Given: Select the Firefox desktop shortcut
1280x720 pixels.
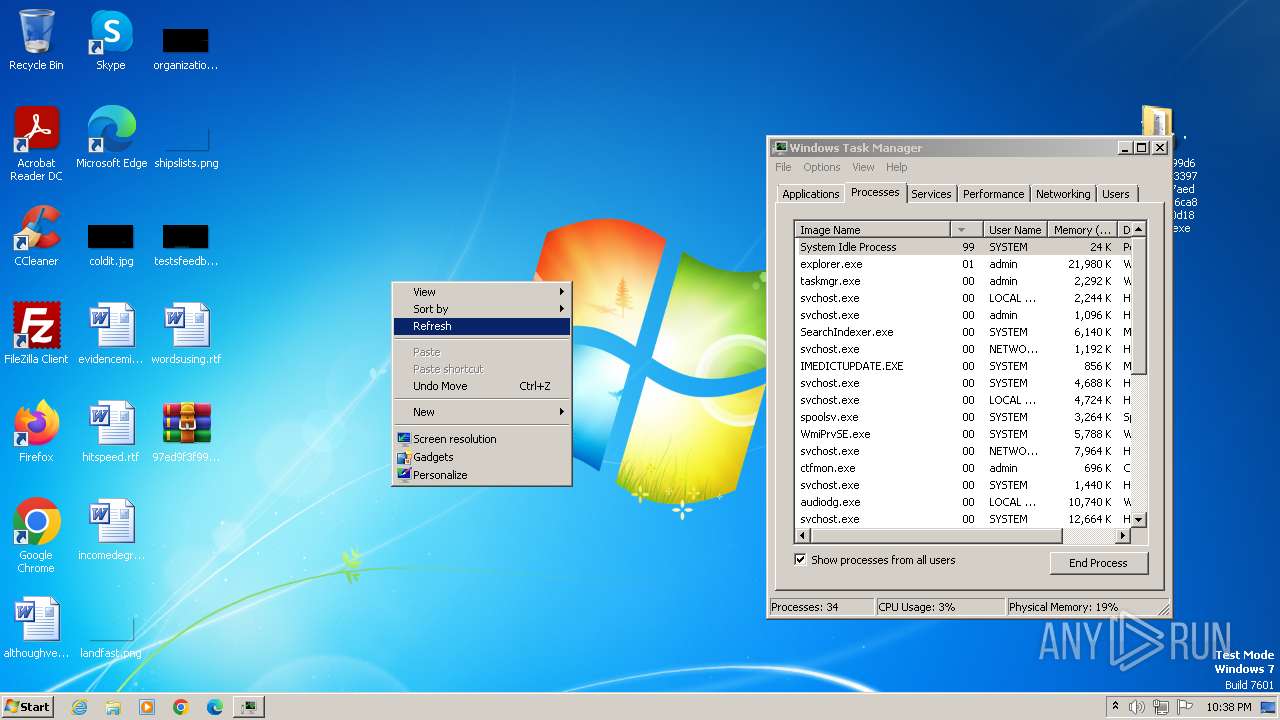Looking at the screenshot, I should 36,432.
